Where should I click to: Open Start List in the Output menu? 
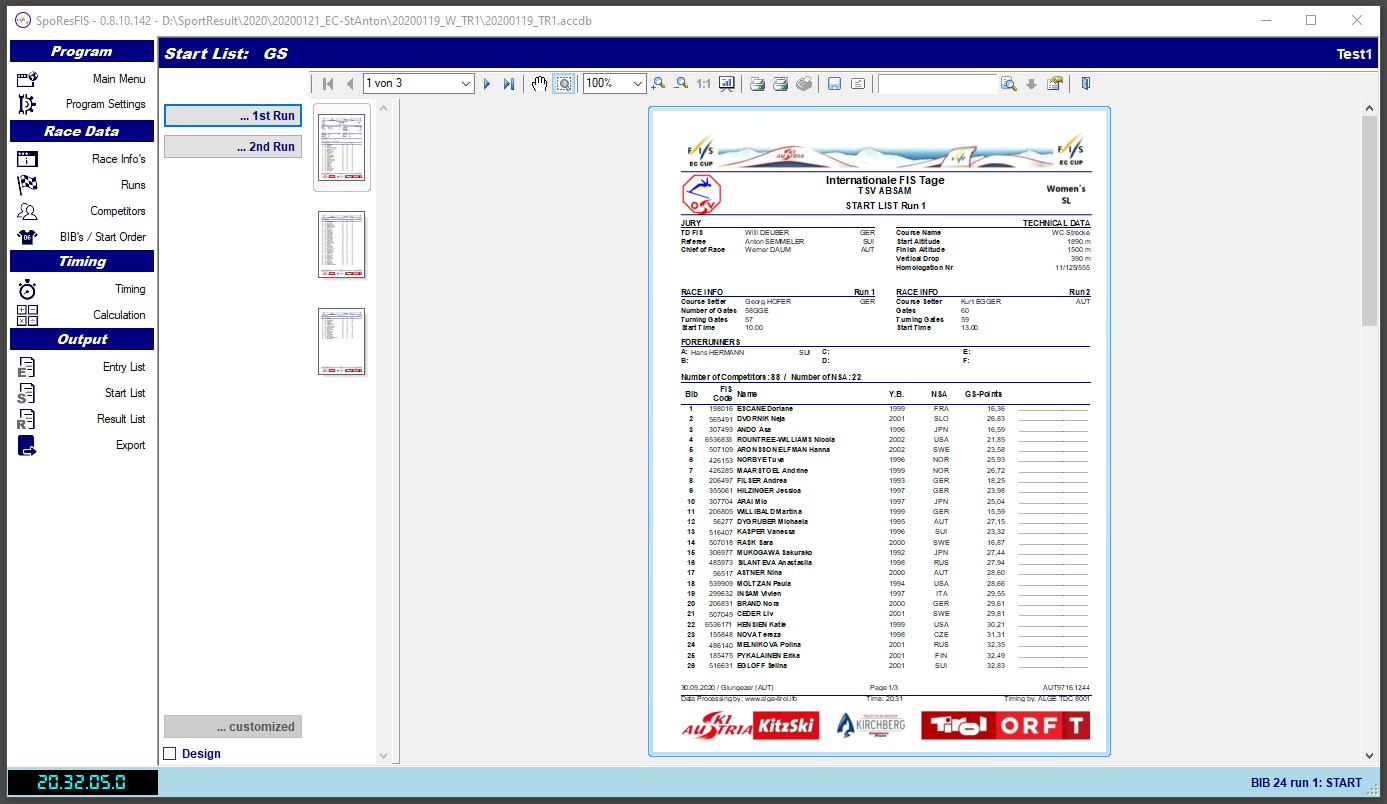[125, 393]
